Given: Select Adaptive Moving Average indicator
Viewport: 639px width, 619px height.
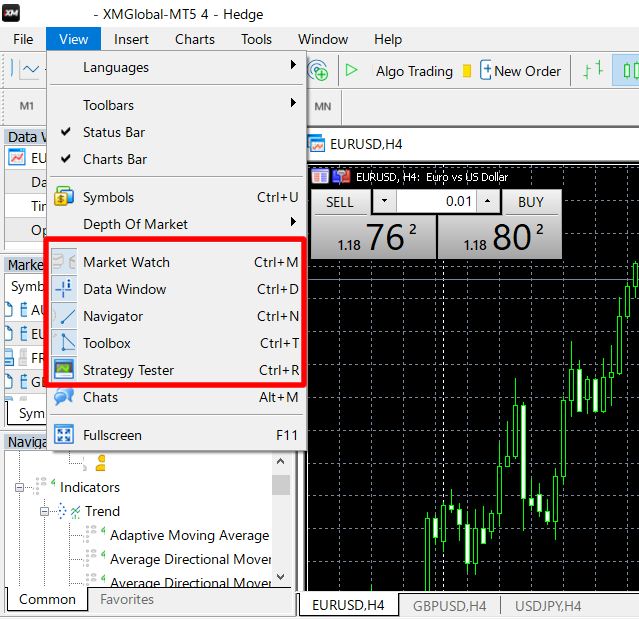Looking at the screenshot, I should [189, 535].
